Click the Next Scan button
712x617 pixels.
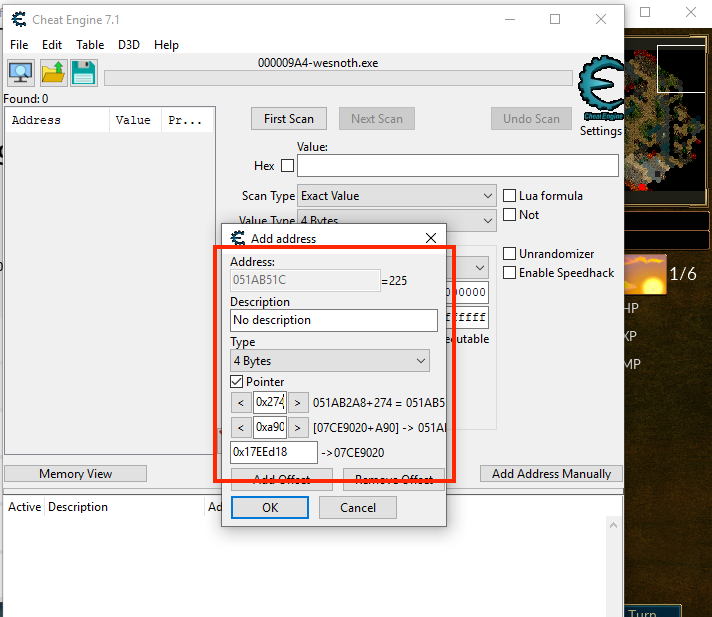377,118
